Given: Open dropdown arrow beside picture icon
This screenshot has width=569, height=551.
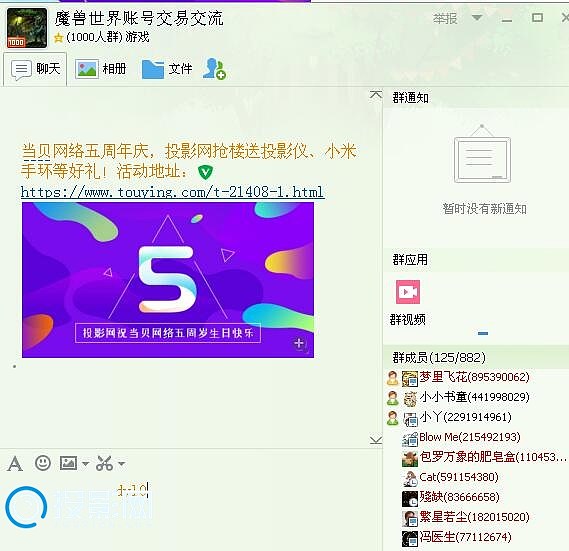Looking at the screenshot, I should coord(85,464).
